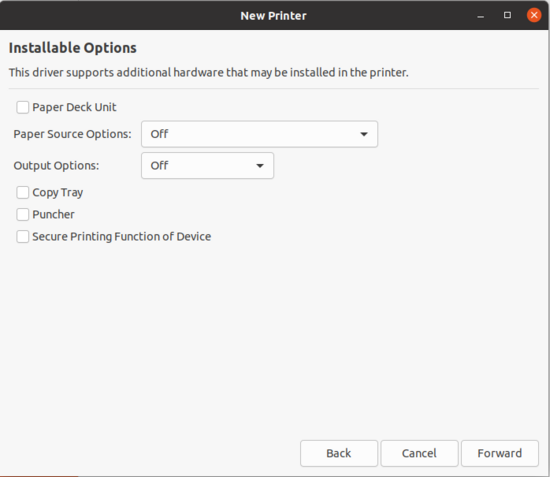Open the Paper Source Options combo box
Screen dimensions: 550x477
click(x=259, y=134)
